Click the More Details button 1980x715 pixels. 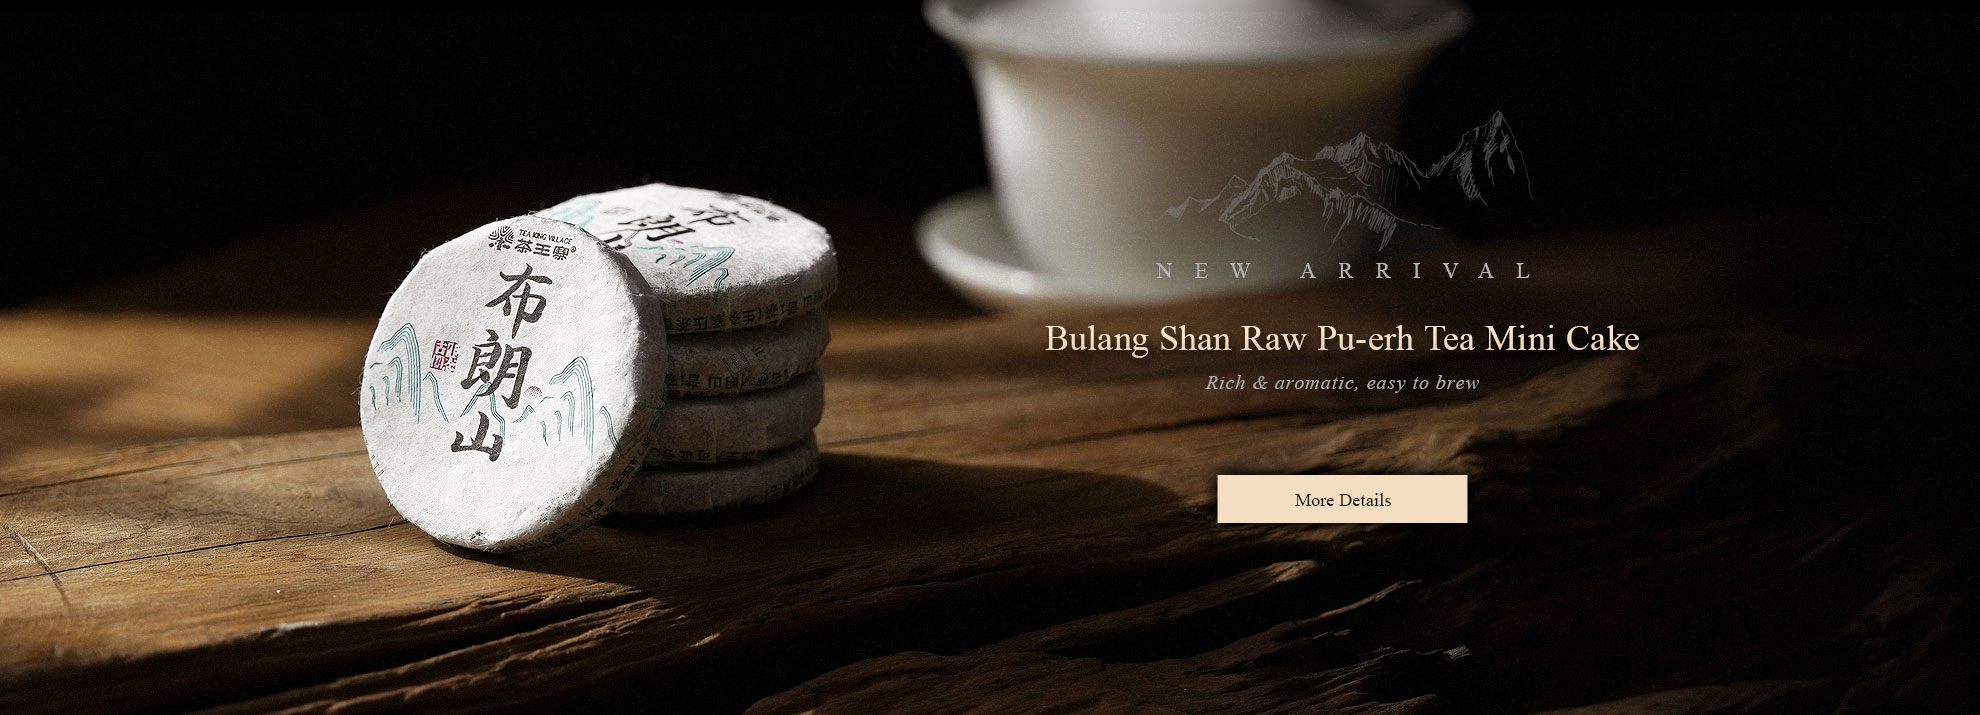click(x=1342, y=499)
